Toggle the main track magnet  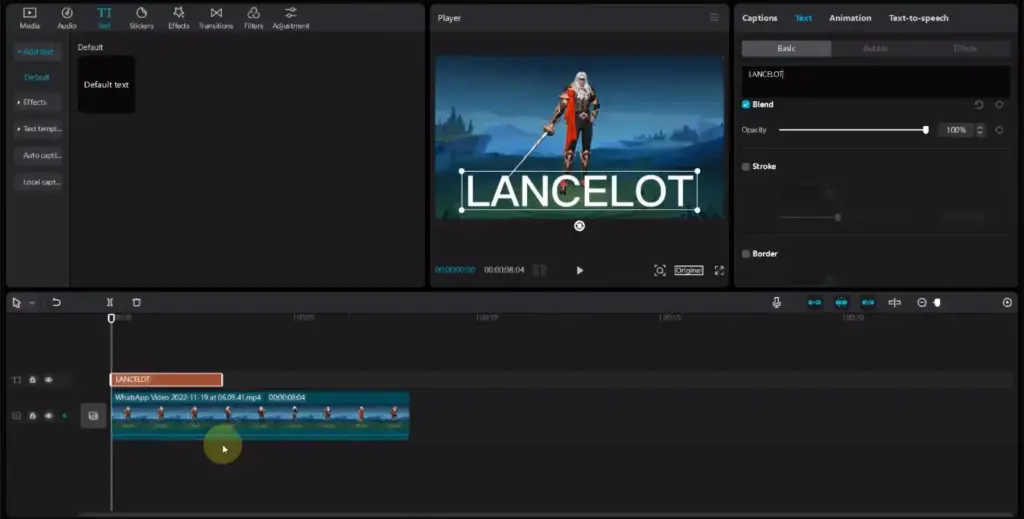[814, 302]
